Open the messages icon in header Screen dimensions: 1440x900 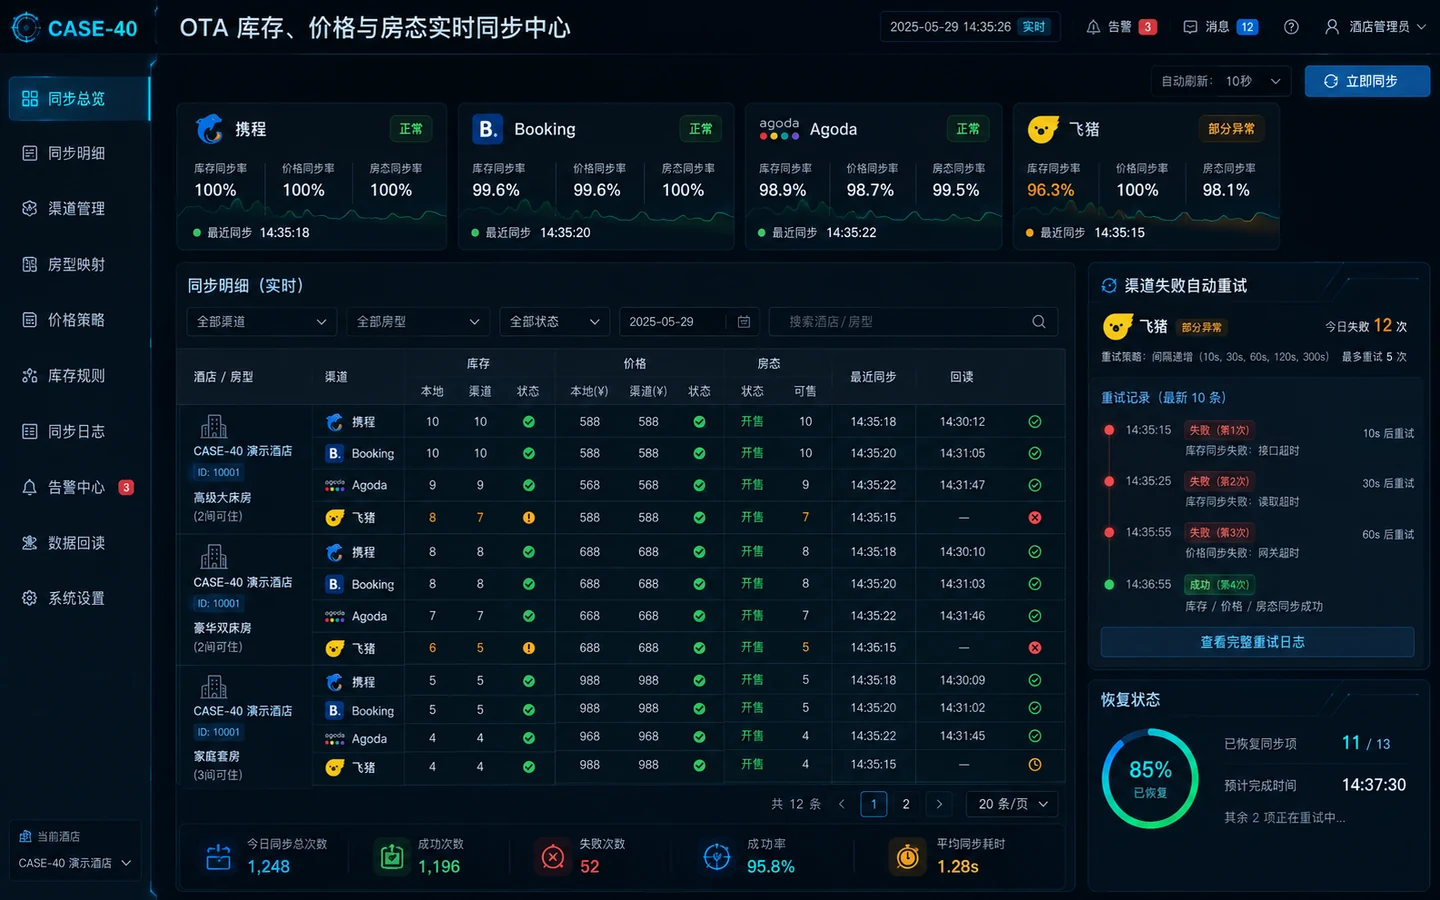click(x=1190, y=27)
